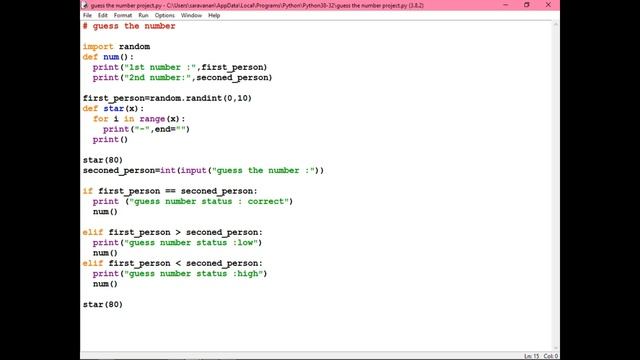Click the line printing '2nd number:'
Image resolution: width=640 pixels, height=360 pixels.
[x=182, y=78]
